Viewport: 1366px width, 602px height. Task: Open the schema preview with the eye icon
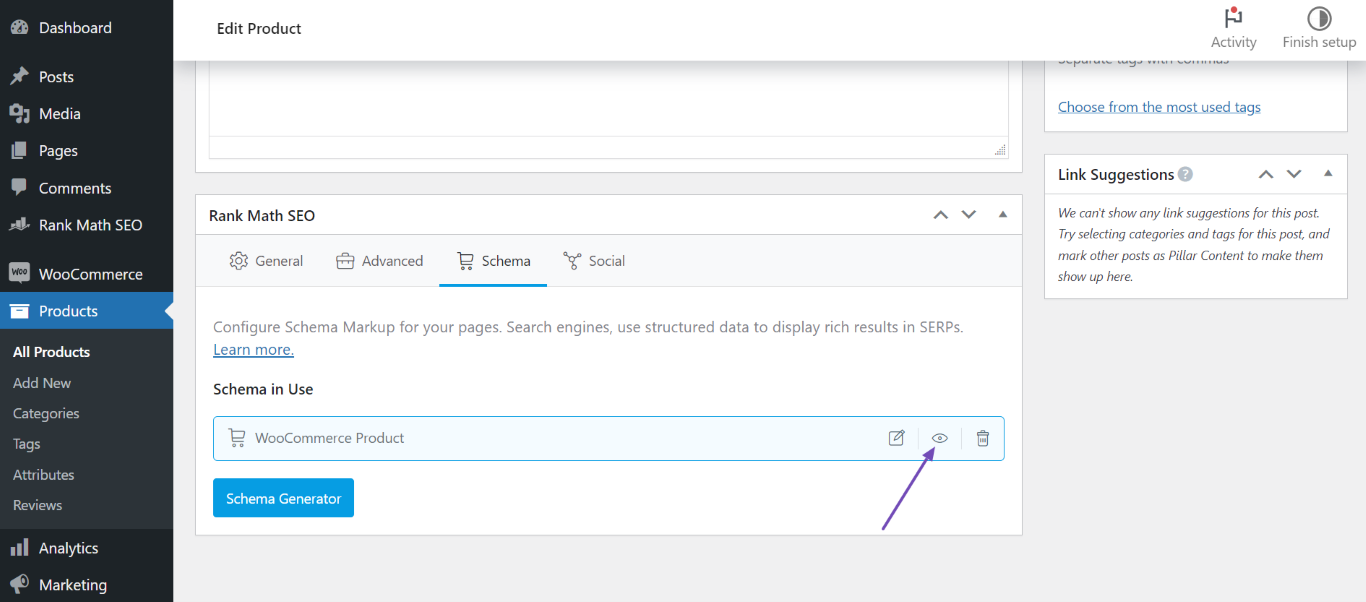(938, 438)
